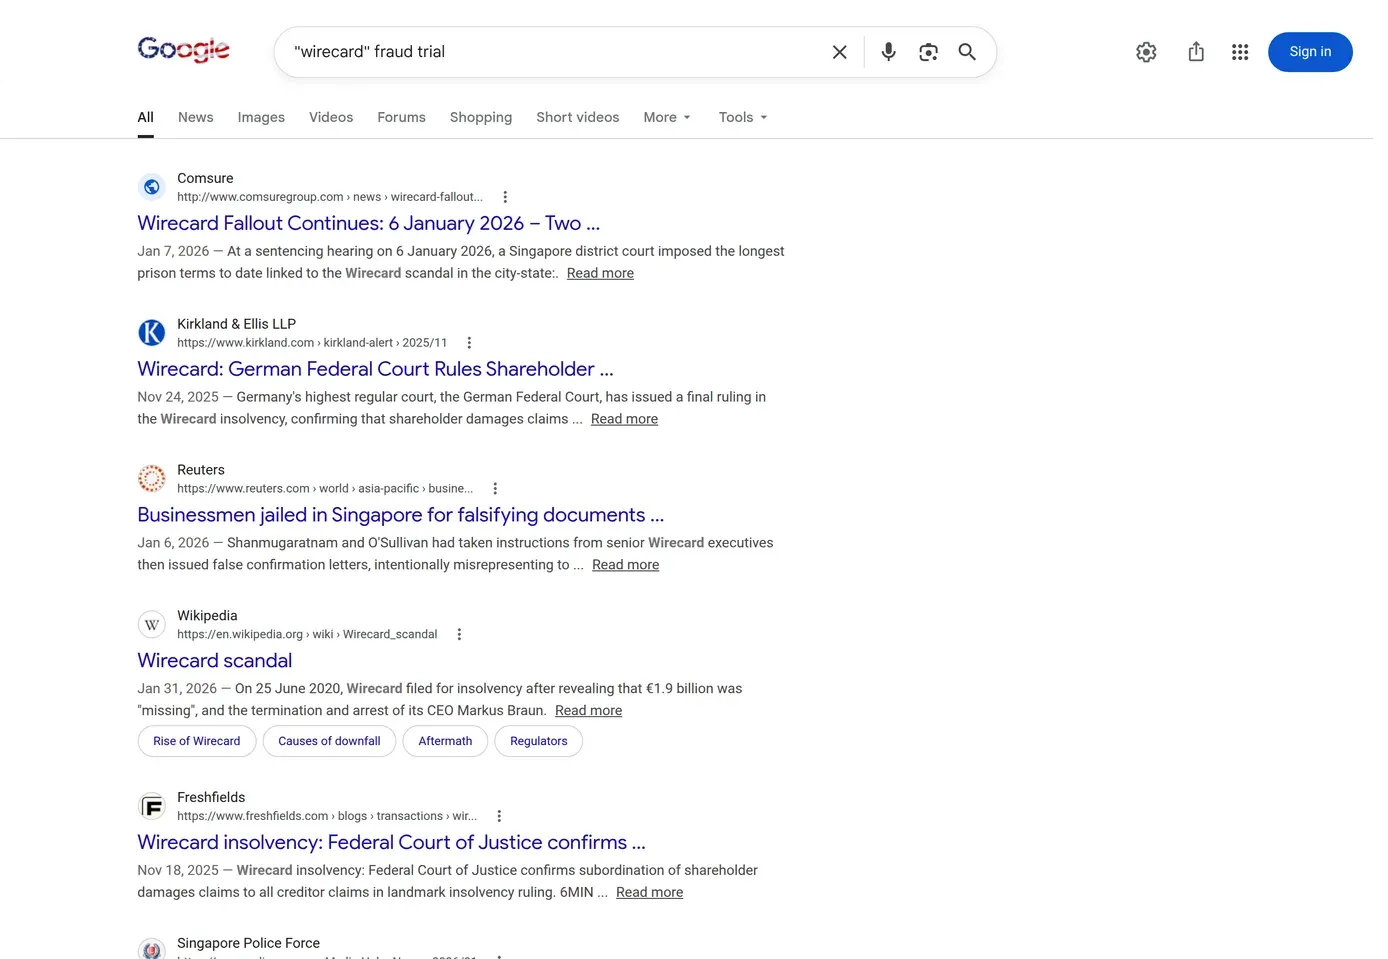The height and width of the screenshot is (959, 1388).
Task: Open the menu for the Kirkland & Ellis result
Action: pyautogui.click(x=469, y=343)
